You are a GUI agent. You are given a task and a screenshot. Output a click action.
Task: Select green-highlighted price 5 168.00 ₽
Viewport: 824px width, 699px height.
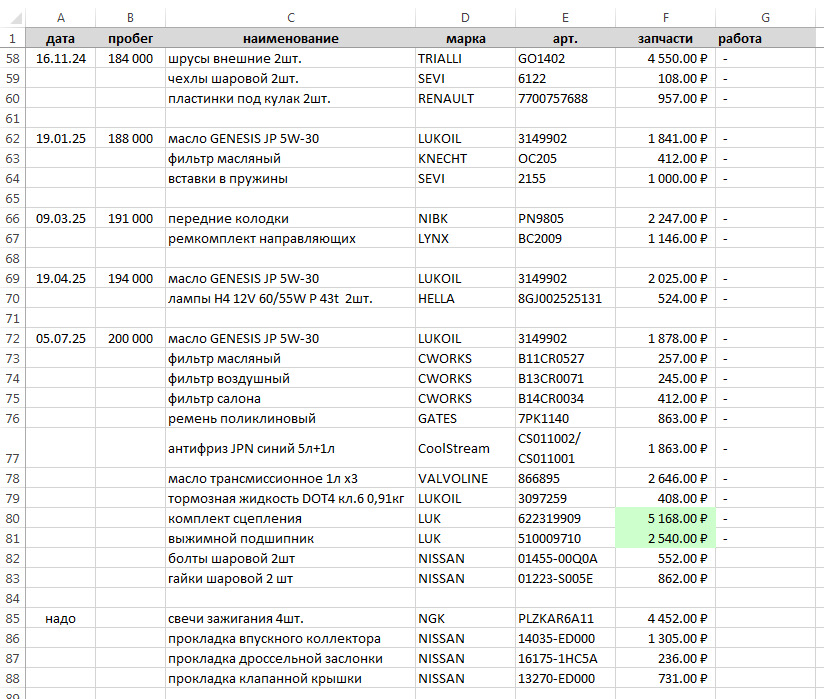665,518
